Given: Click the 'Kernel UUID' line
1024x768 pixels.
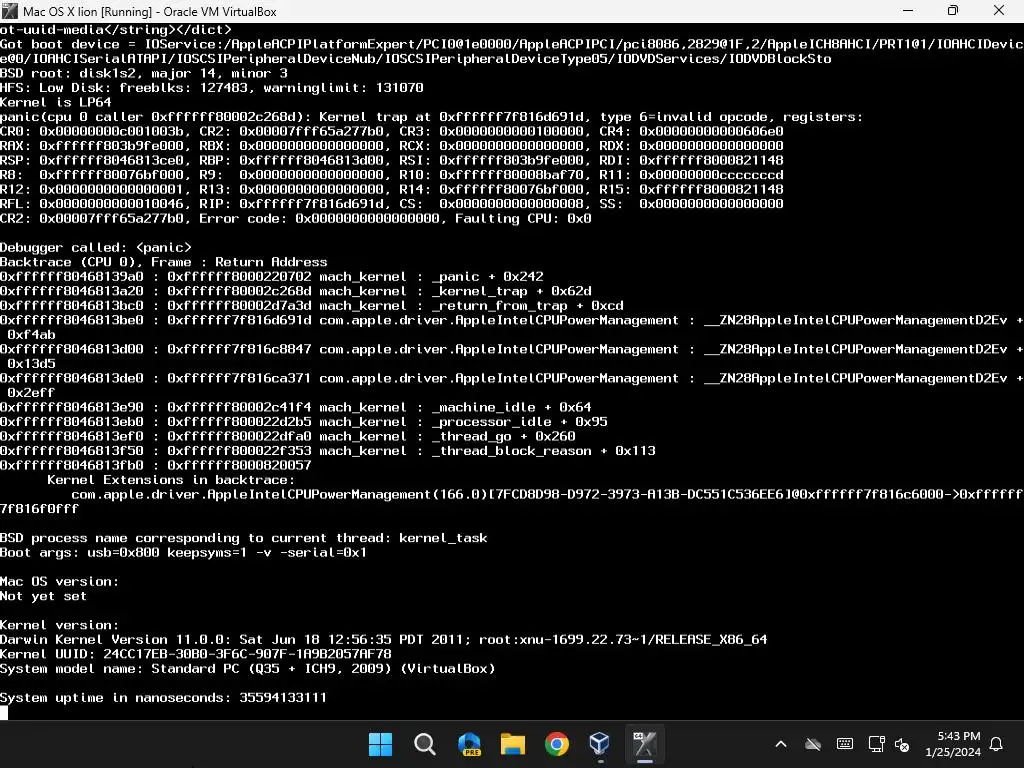Looking at the screenshot, I should [x=196, y=654].
